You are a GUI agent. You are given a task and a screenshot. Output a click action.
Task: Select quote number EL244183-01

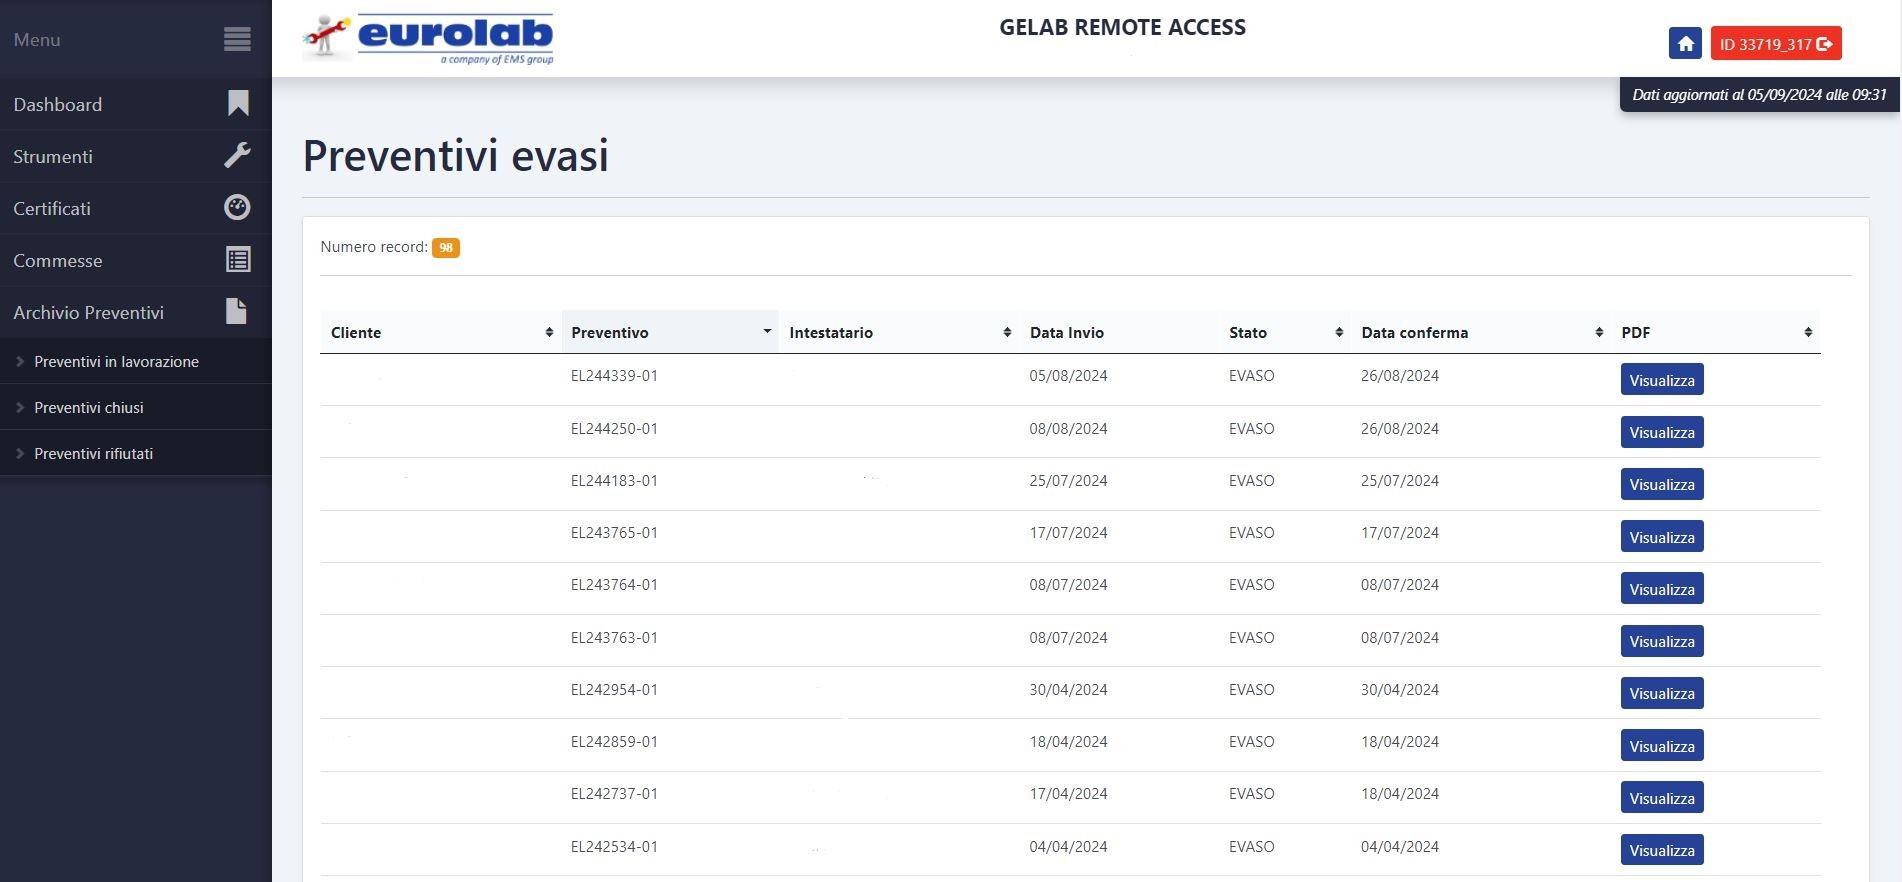[x=614, y=480]
